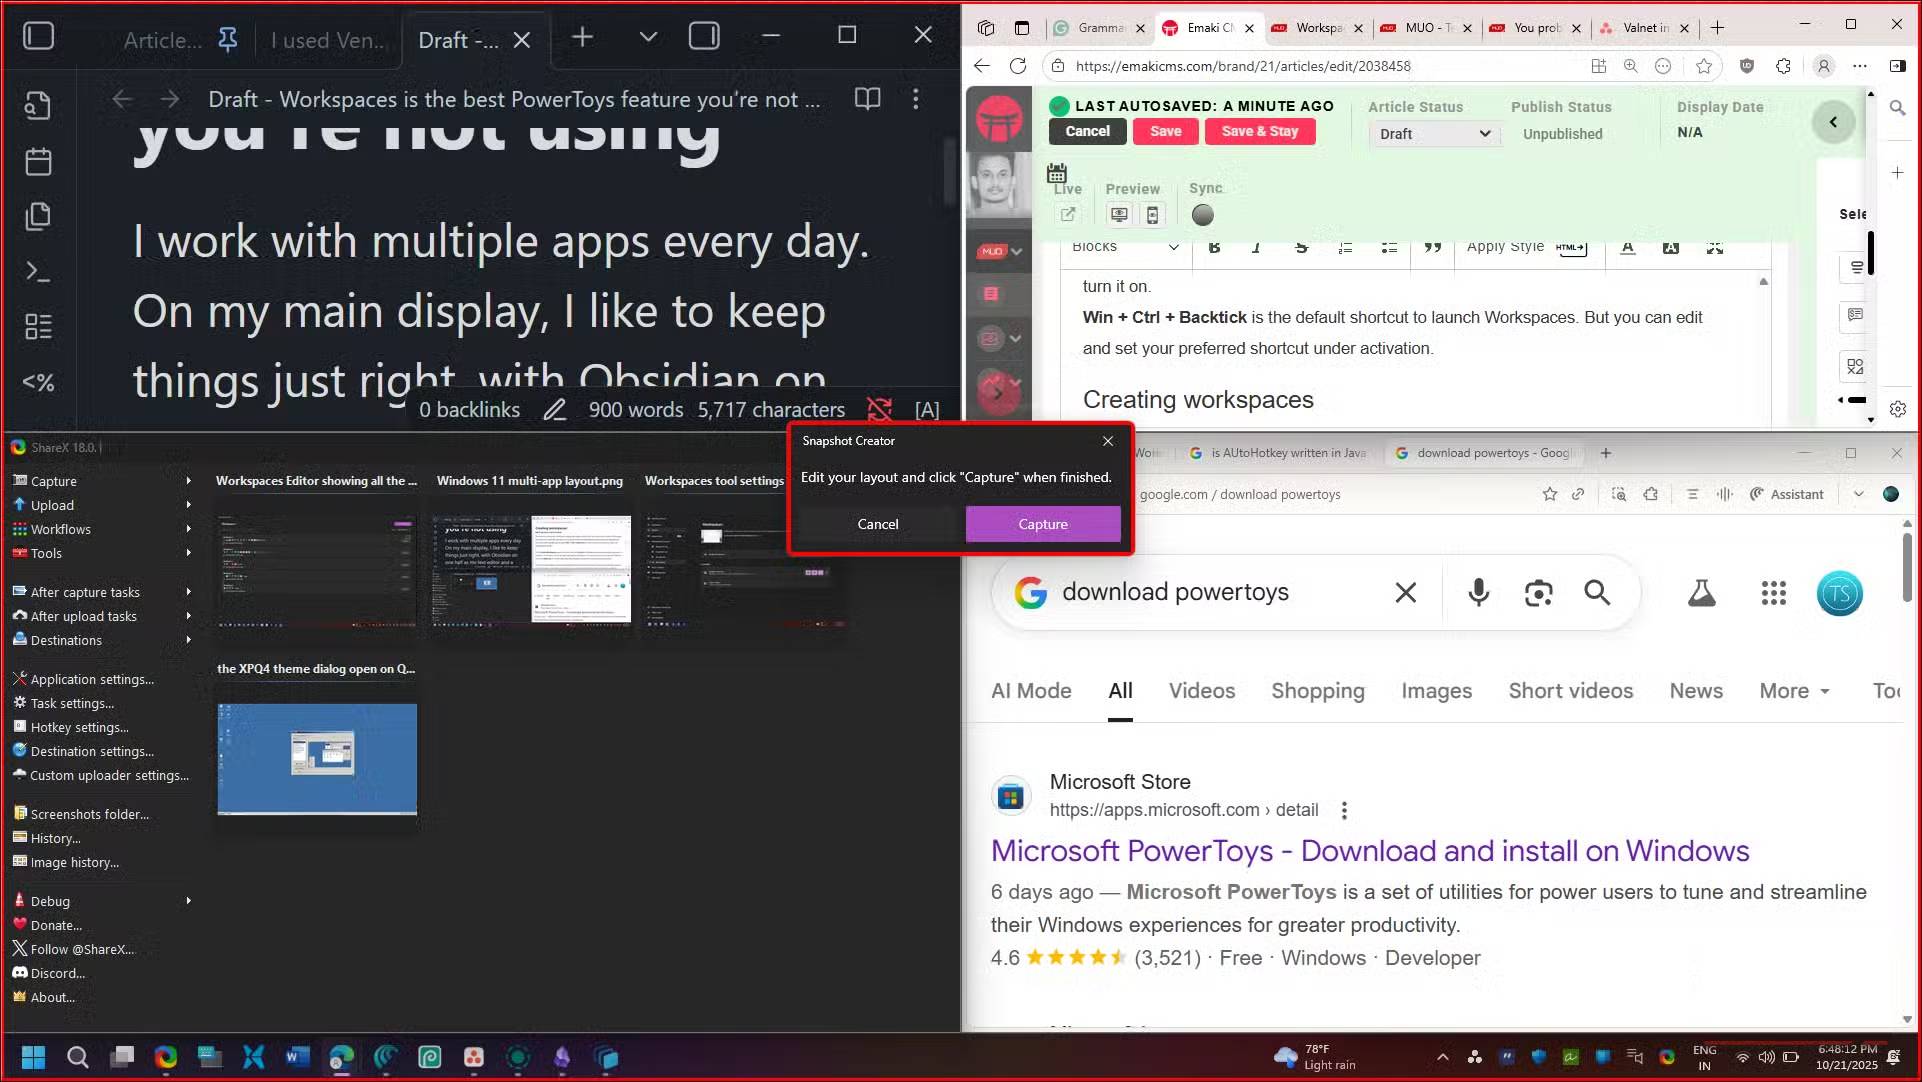Click the Google Lens camera search icon
The height and width of the screenshot is (1082, 1922).
point(1538,592)
